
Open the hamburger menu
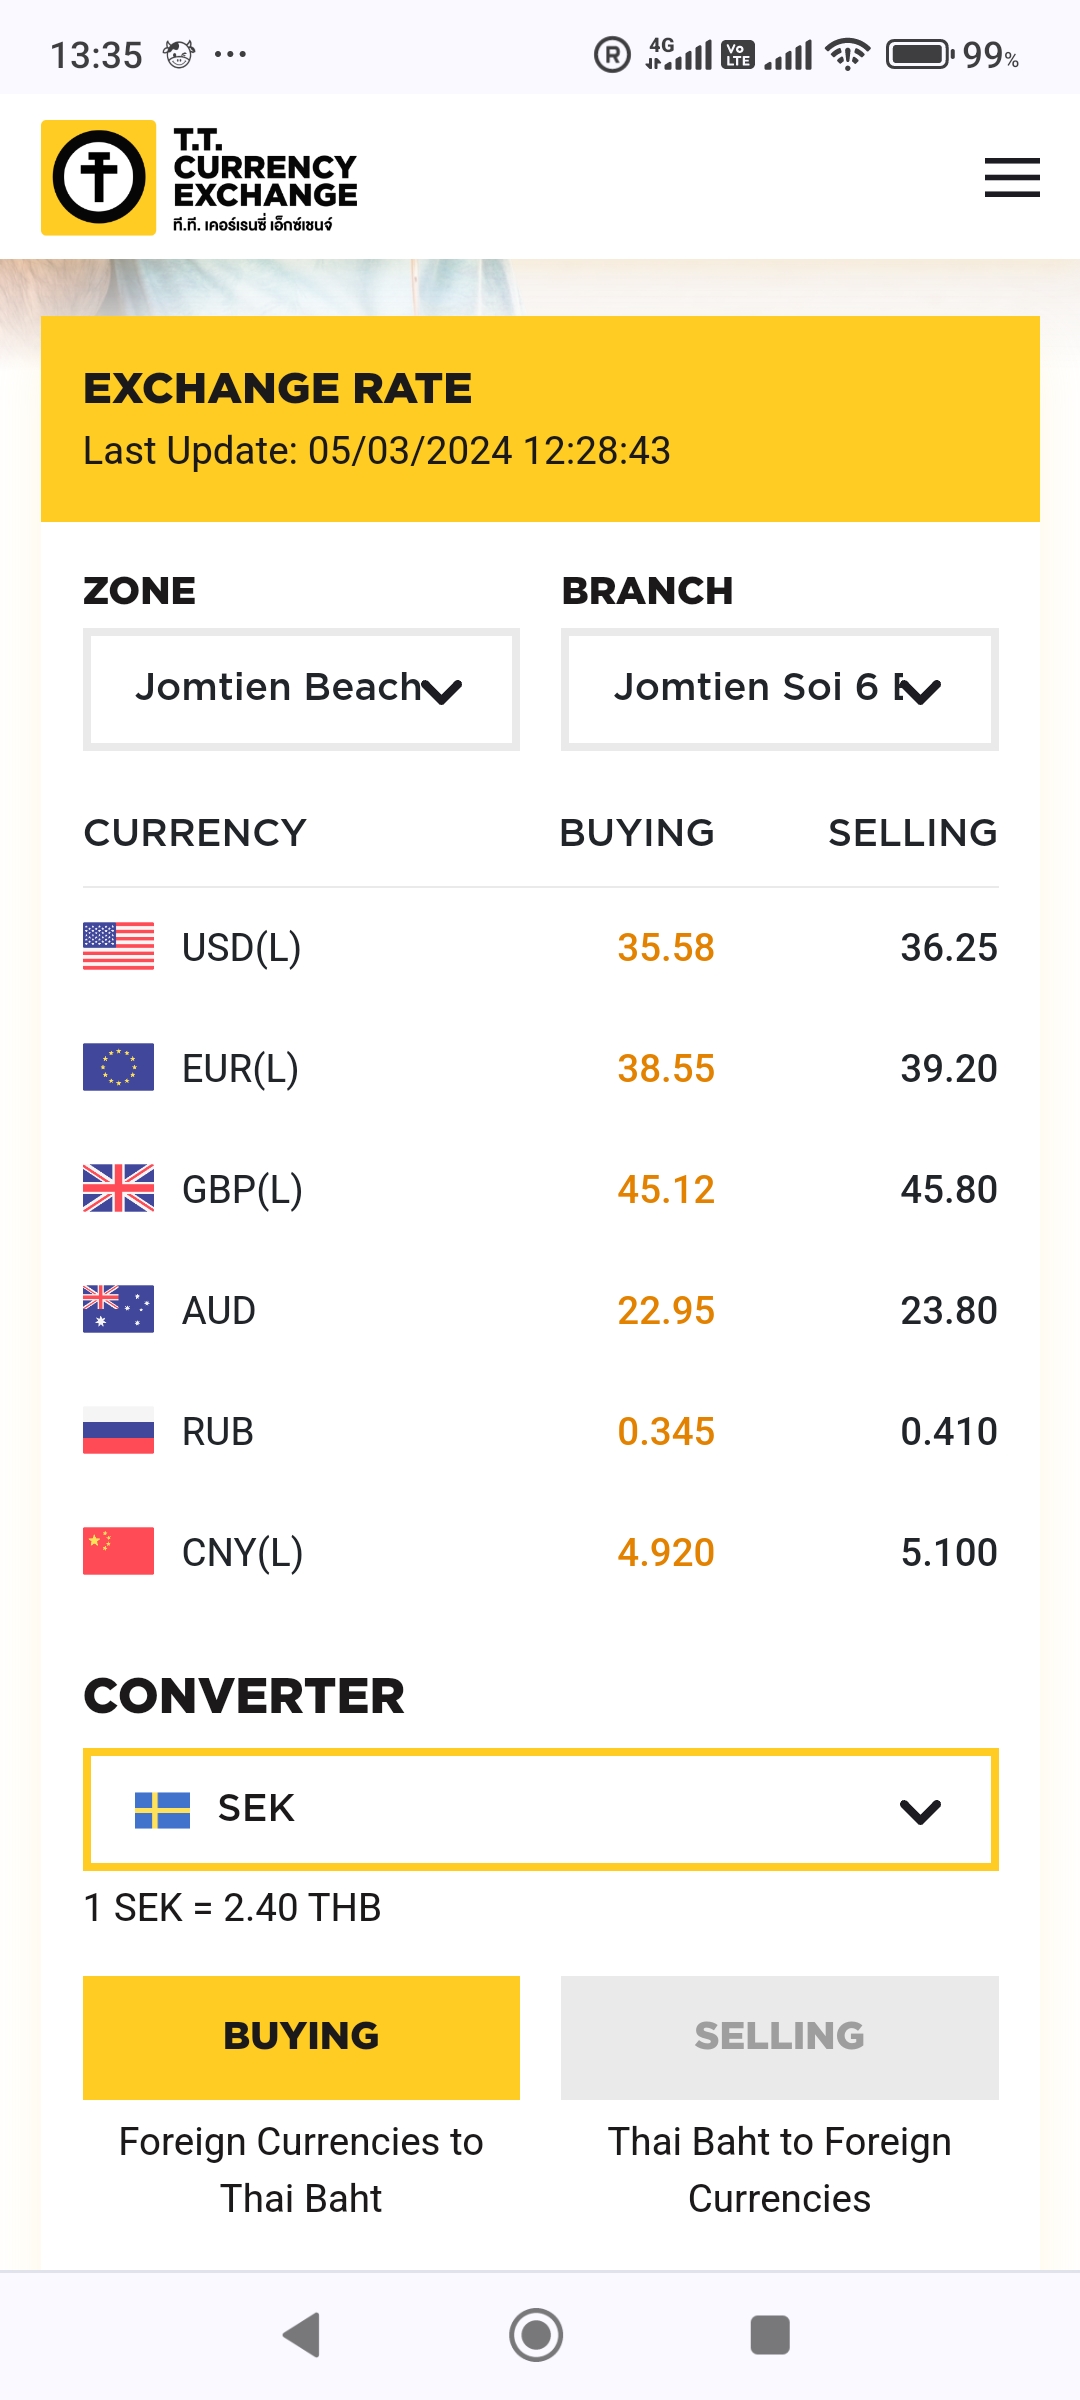(x=1012, y=177)
